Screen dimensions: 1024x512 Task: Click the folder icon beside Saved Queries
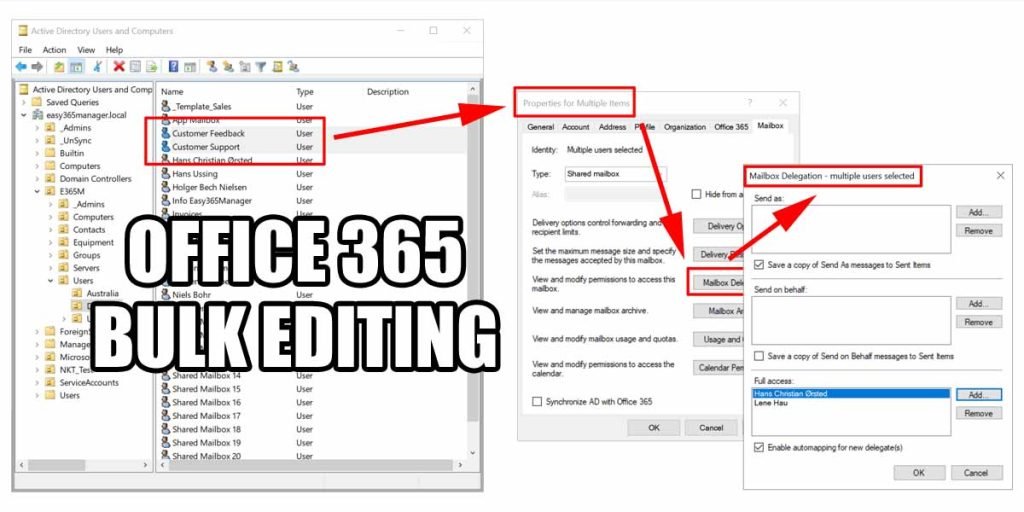point(37,102)
